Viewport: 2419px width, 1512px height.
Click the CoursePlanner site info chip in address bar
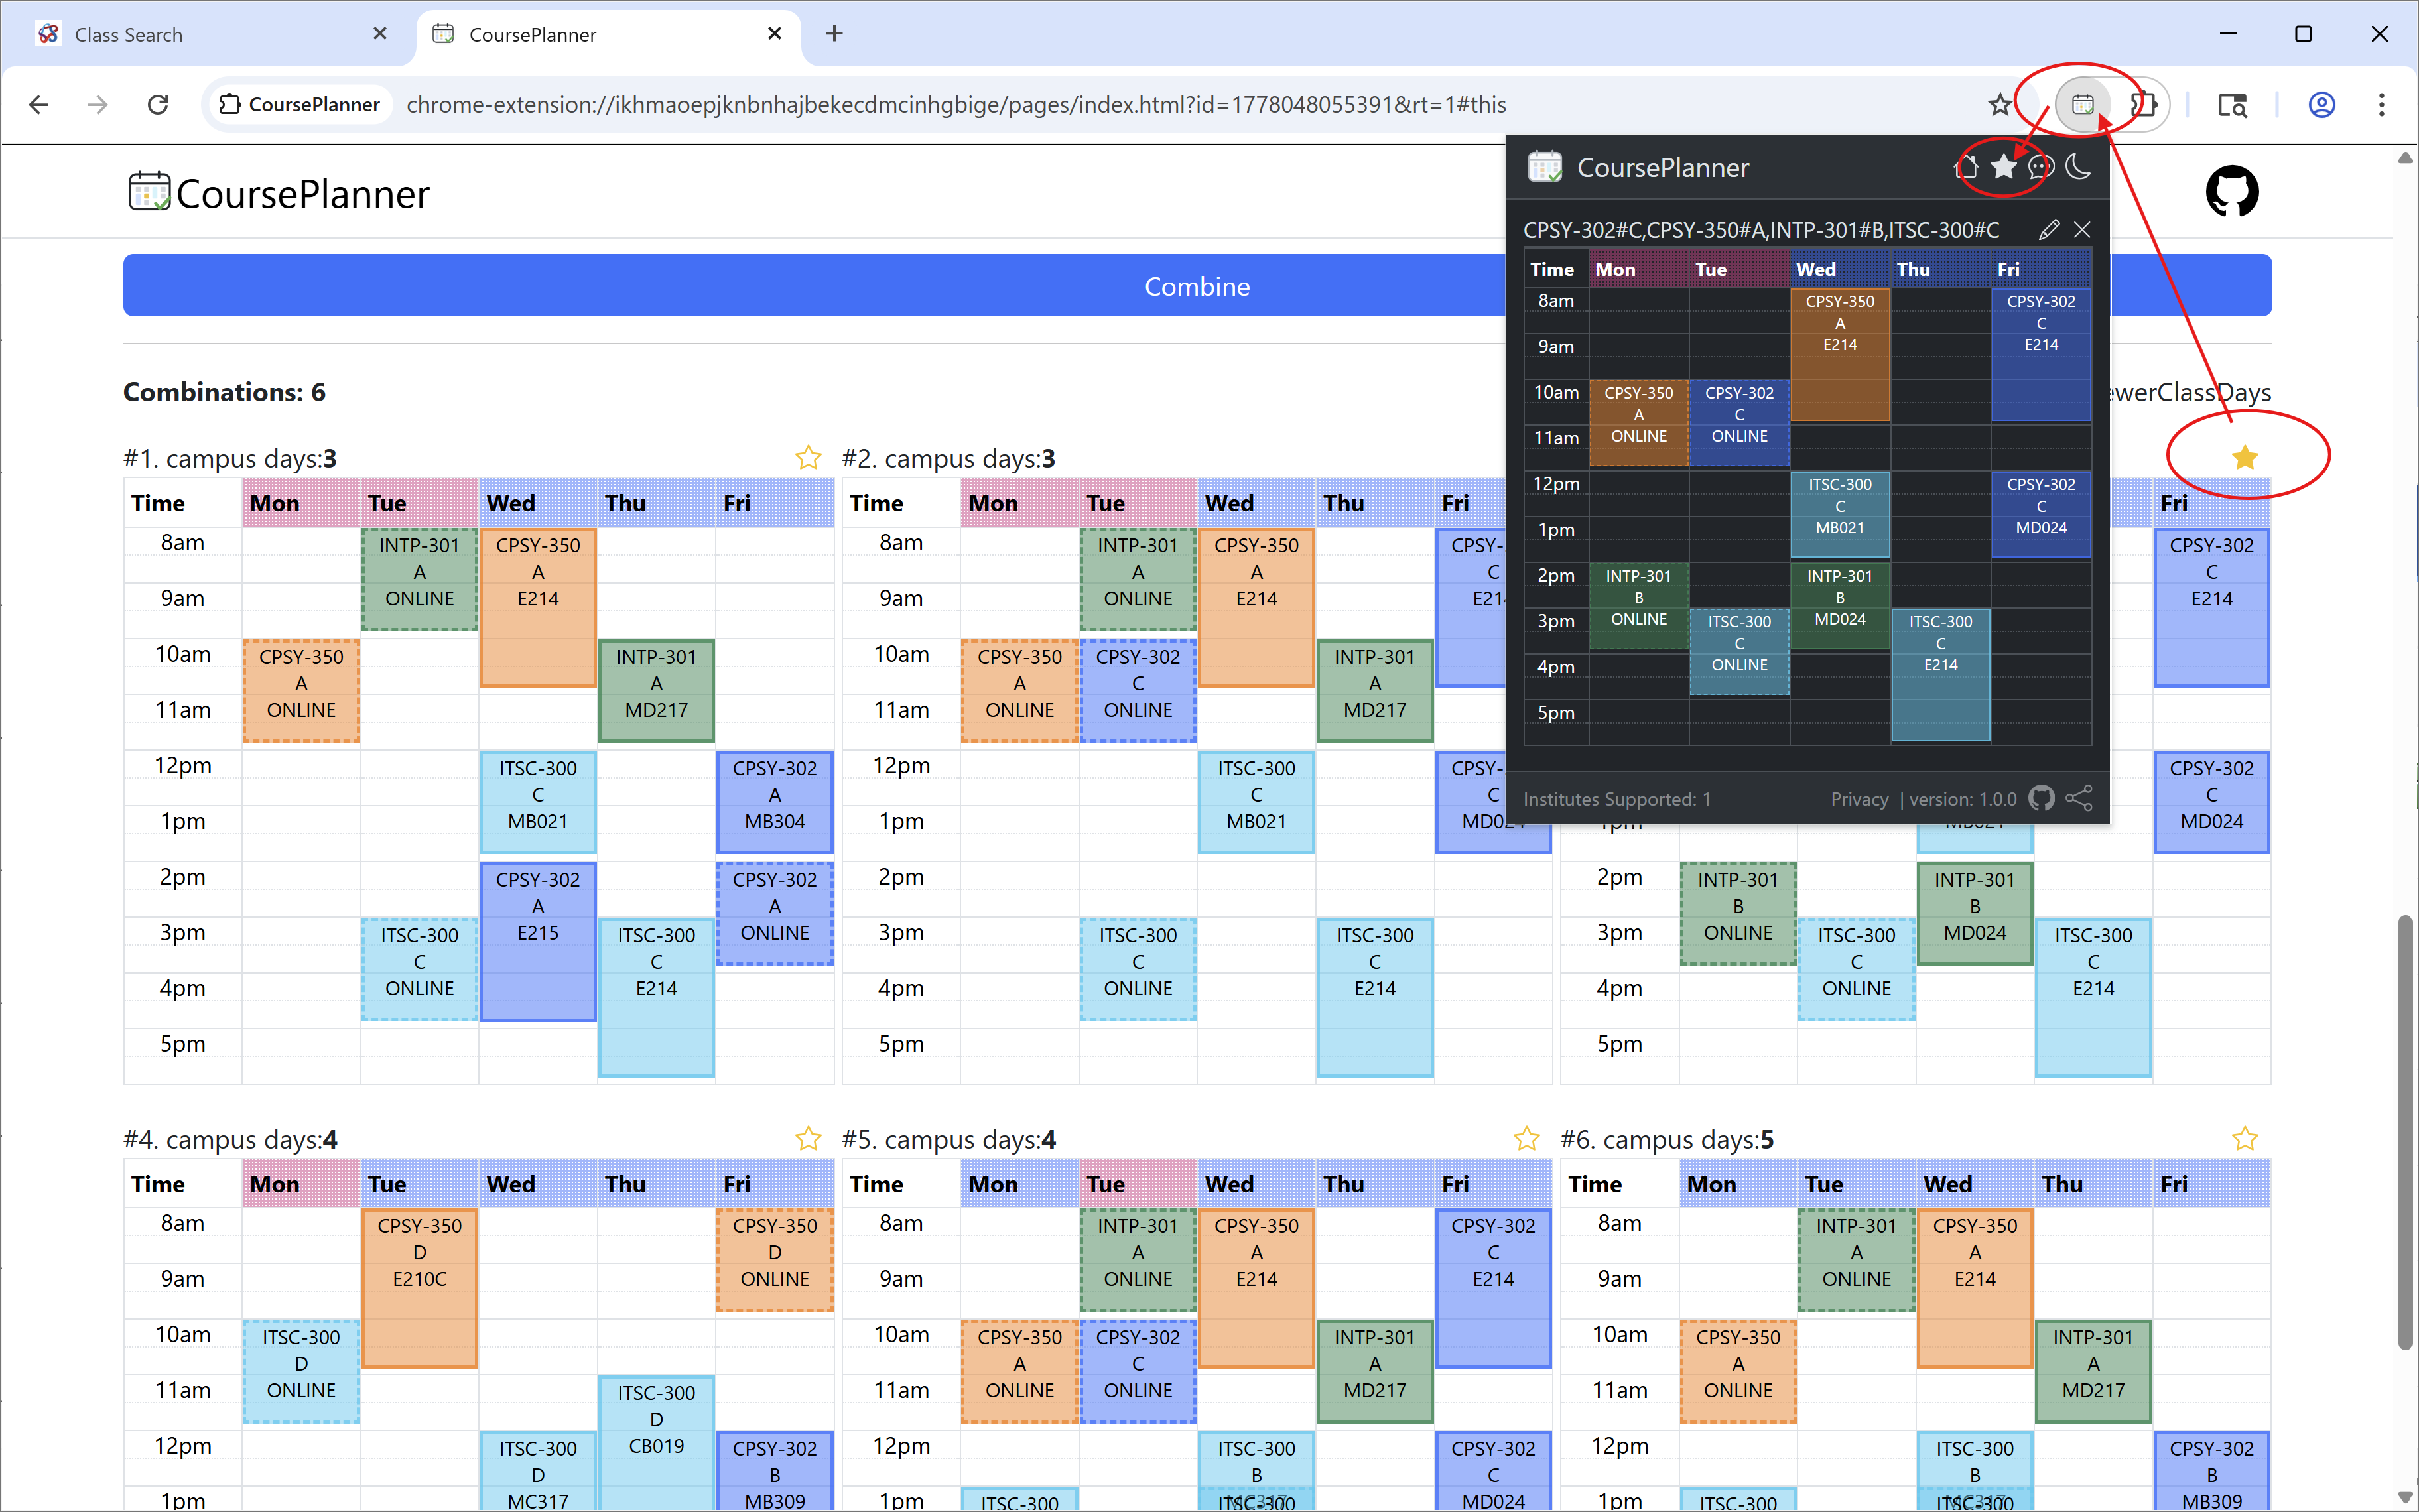[x=300, y=105]
